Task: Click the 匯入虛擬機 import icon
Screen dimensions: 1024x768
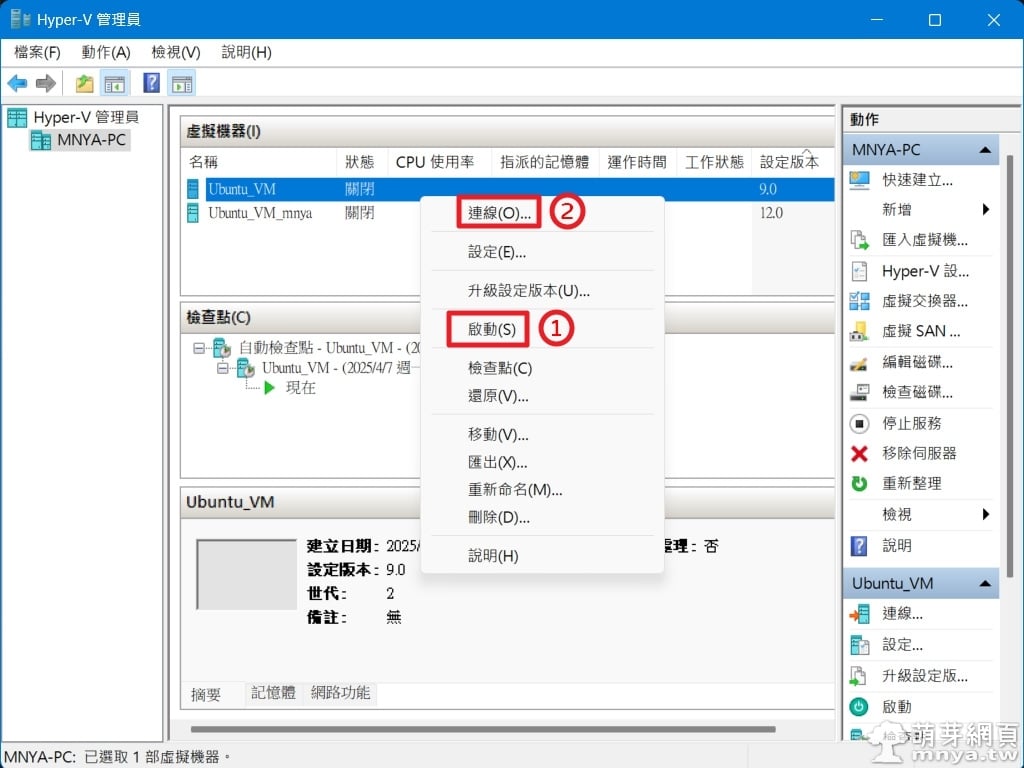Action: (859, 240)
